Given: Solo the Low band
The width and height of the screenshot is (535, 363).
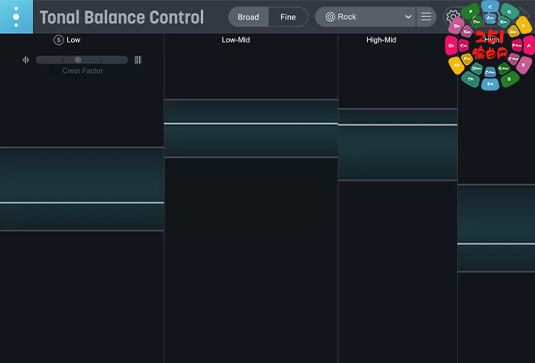Looking at the screenshot, I should (x=58, y=40).
